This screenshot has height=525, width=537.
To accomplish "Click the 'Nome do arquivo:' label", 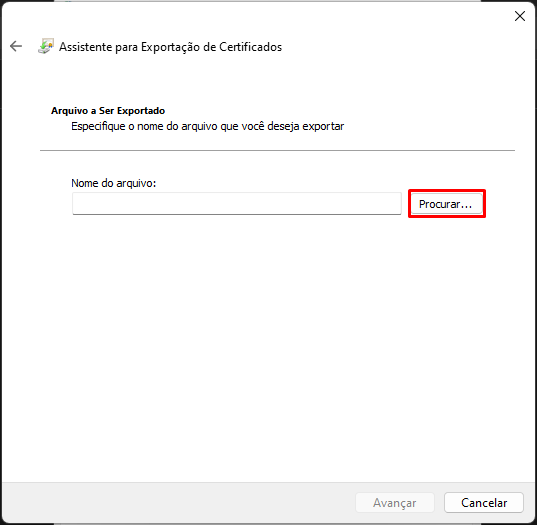I will click(x=113, y=183).
